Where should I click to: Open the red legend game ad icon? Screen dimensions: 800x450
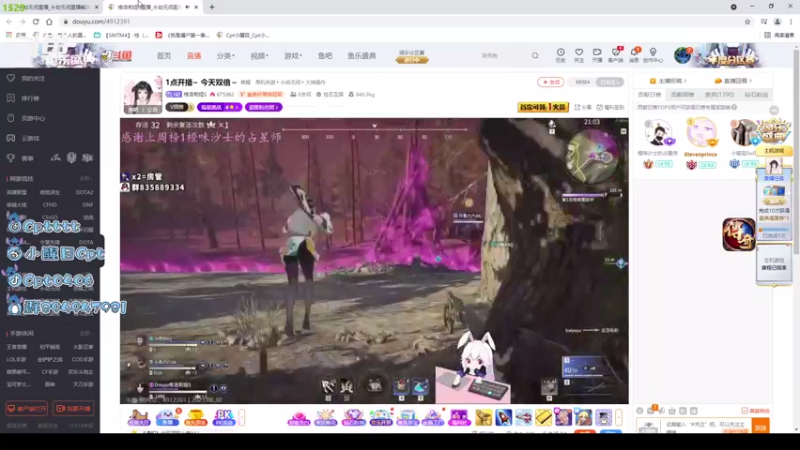738,235
